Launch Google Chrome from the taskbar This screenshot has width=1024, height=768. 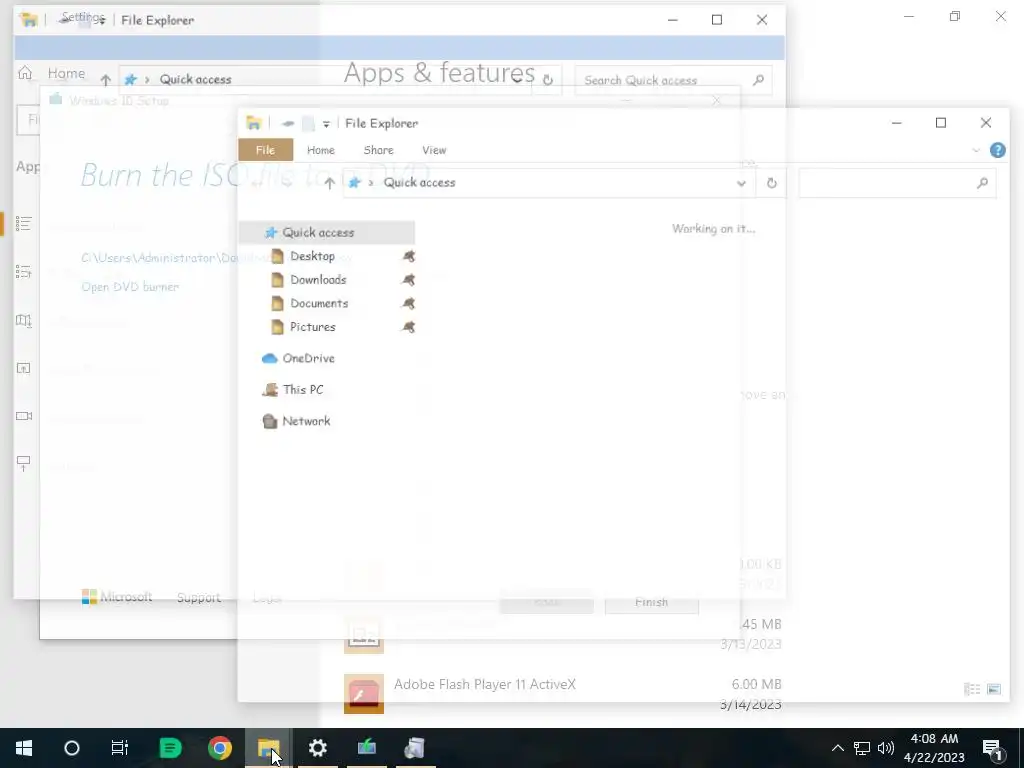[x=219, y=748]
